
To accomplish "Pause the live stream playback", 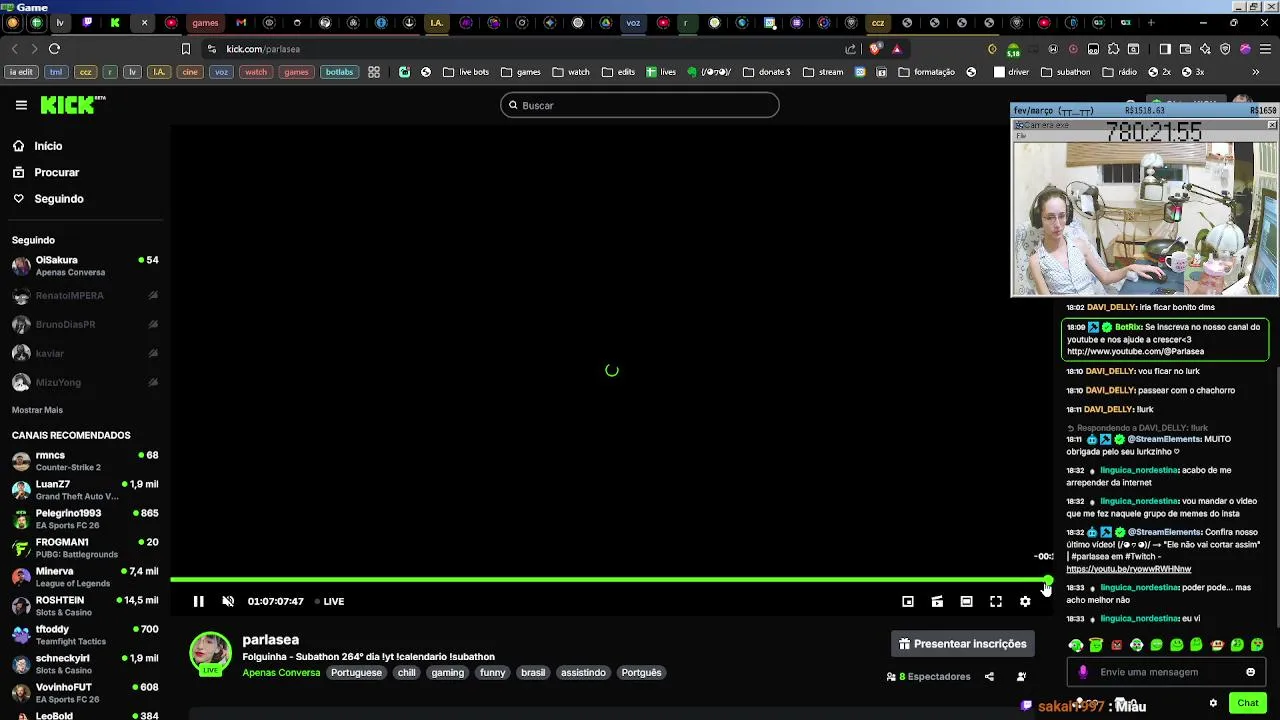I will tap(198, 601).
